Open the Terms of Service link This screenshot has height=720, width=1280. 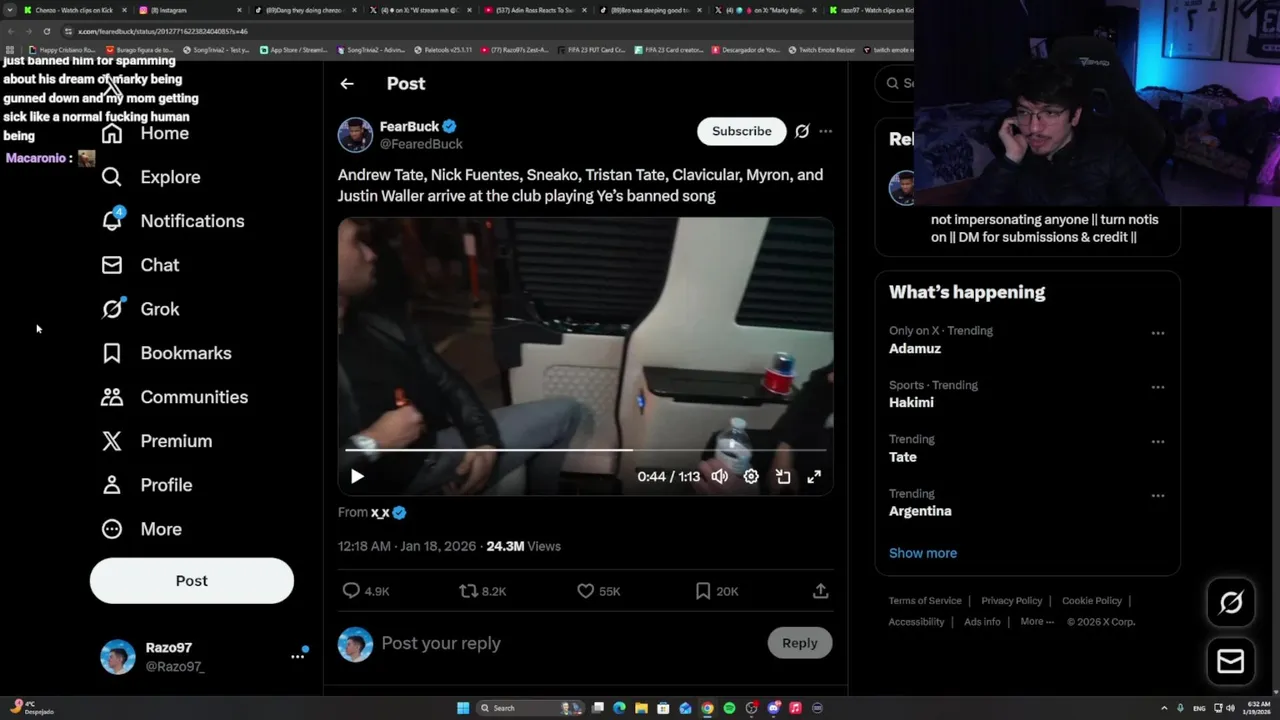(x=925, y=601)
